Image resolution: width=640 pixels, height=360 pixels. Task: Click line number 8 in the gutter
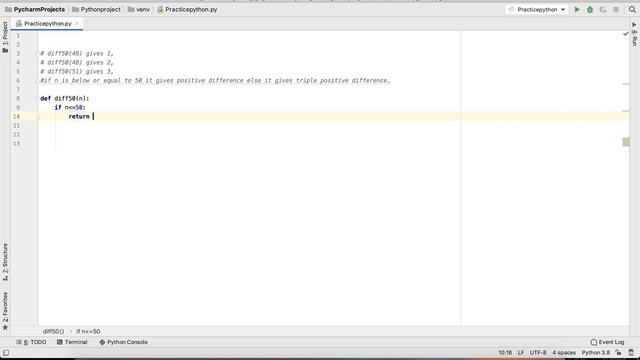[x=18, y=98]
